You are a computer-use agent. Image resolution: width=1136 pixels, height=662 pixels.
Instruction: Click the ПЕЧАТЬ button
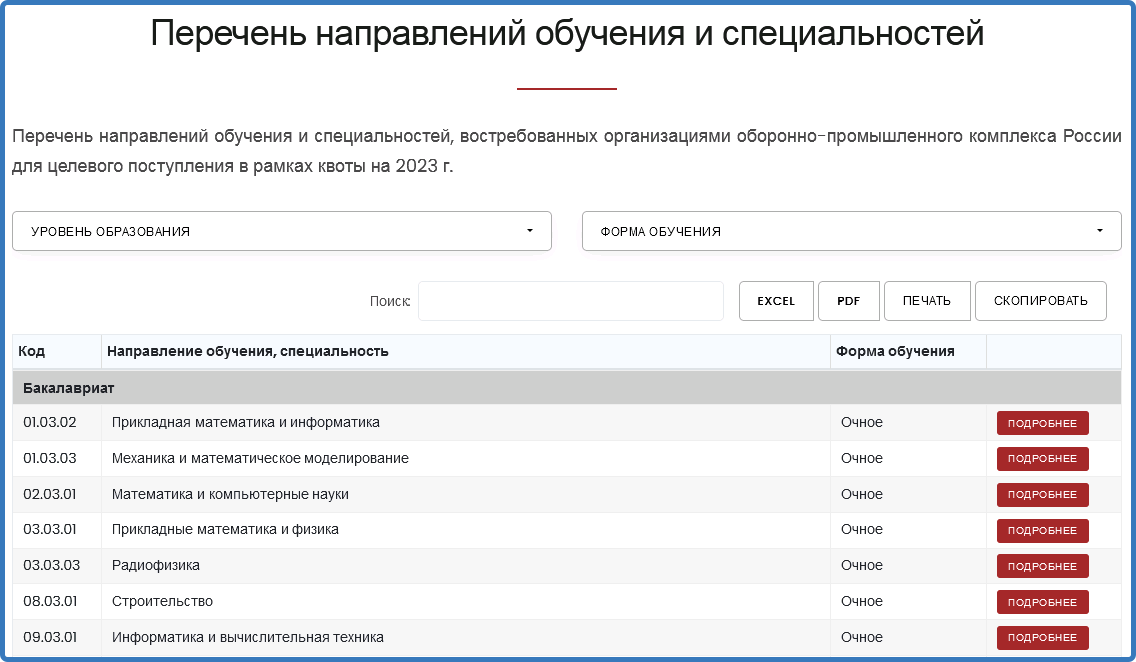click(x=926, y=300)
